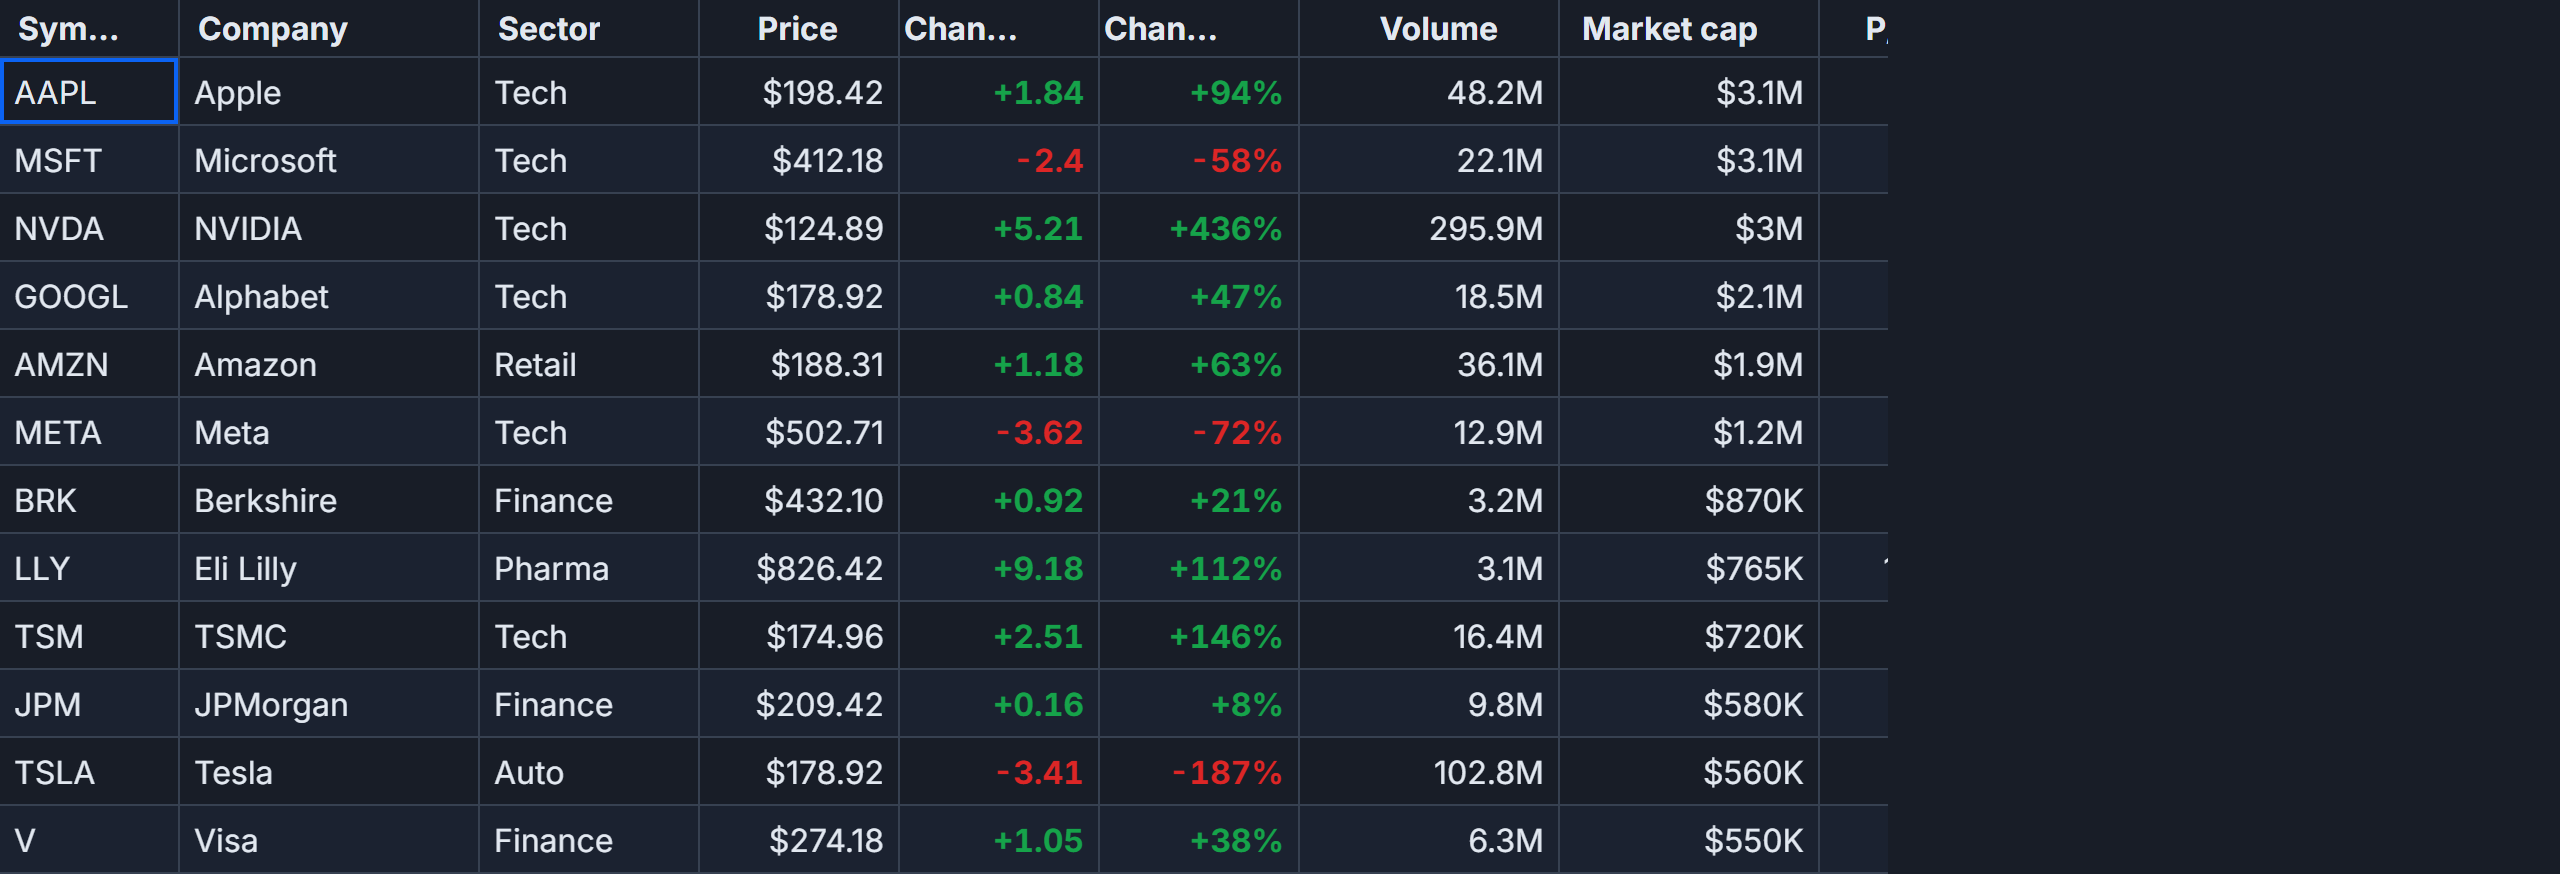Click the +1.84 change cell
Screen dimensions: 2560x874
(999, 92)
